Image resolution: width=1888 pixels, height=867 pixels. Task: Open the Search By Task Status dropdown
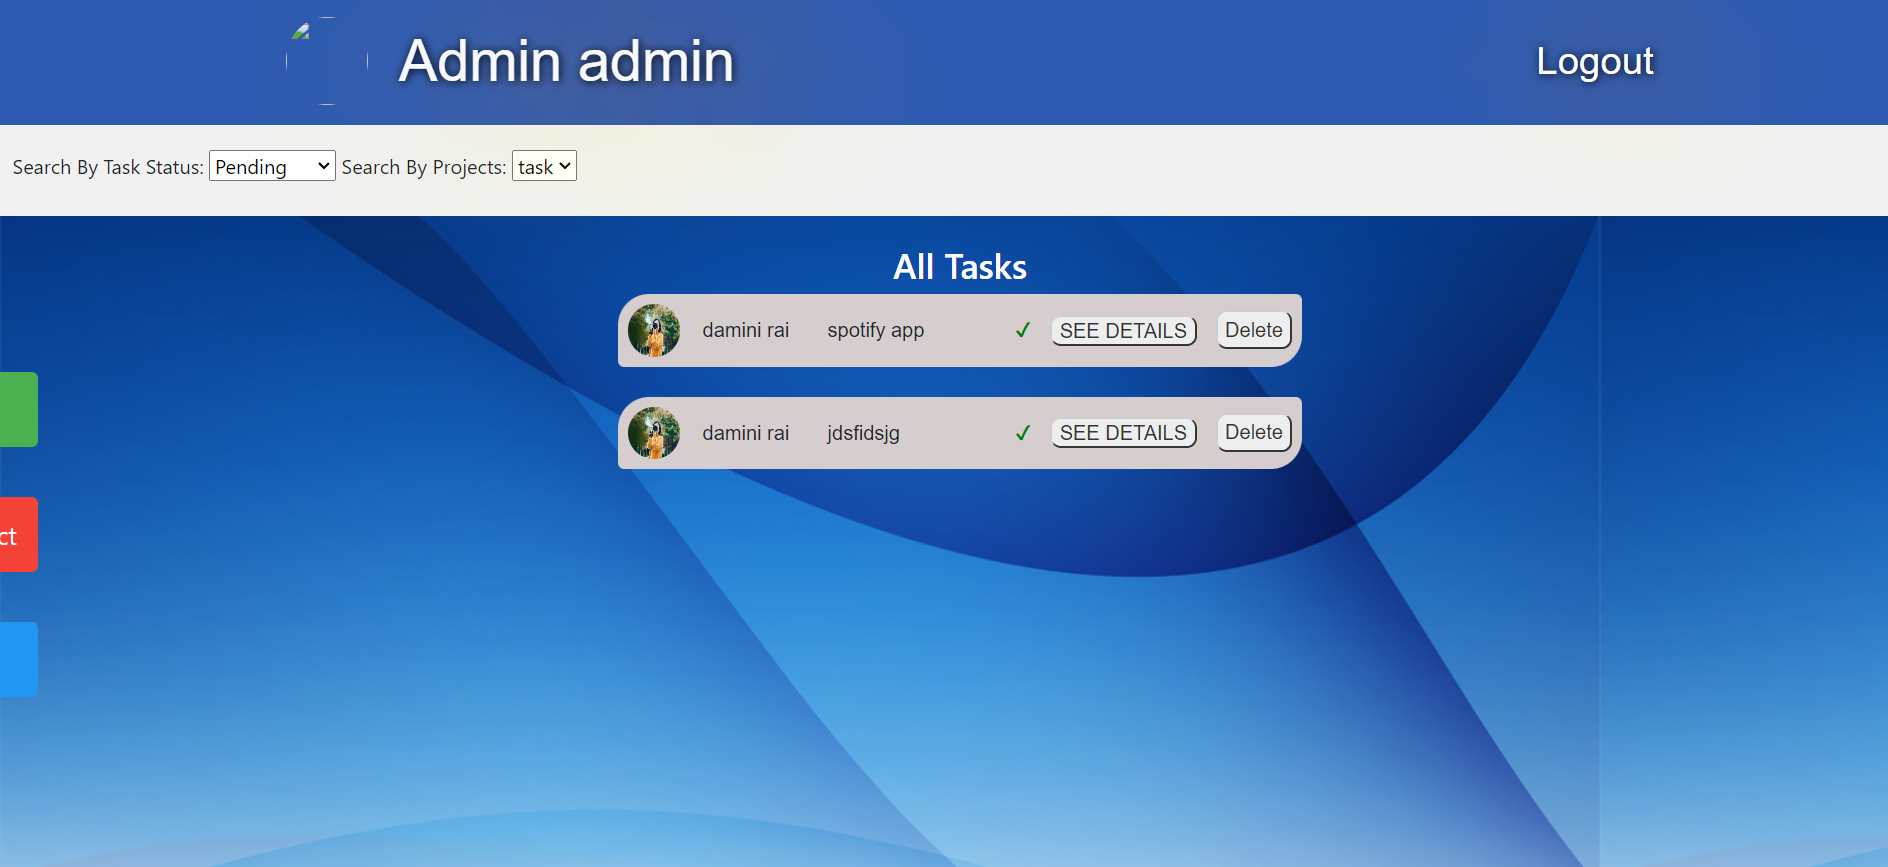pyautogui.click(x=271, y=167)
